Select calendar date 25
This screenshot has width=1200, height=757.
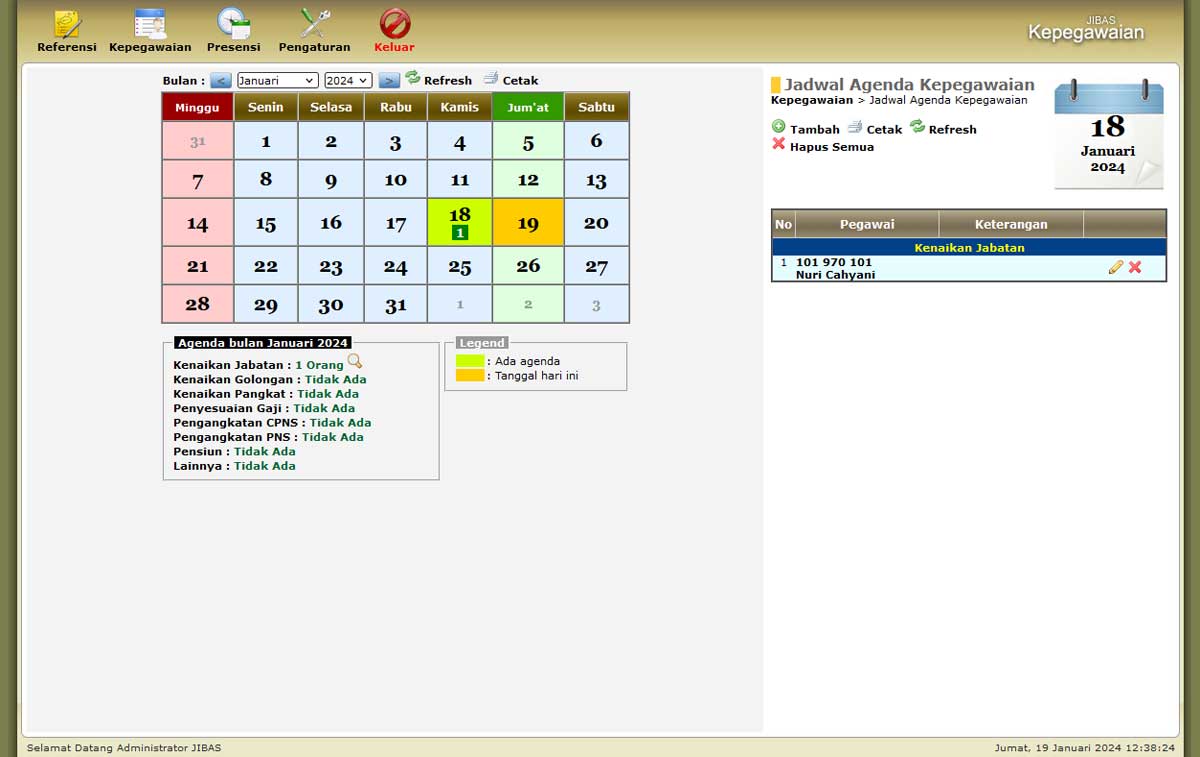pyautogui.click(x=460, y=266)
